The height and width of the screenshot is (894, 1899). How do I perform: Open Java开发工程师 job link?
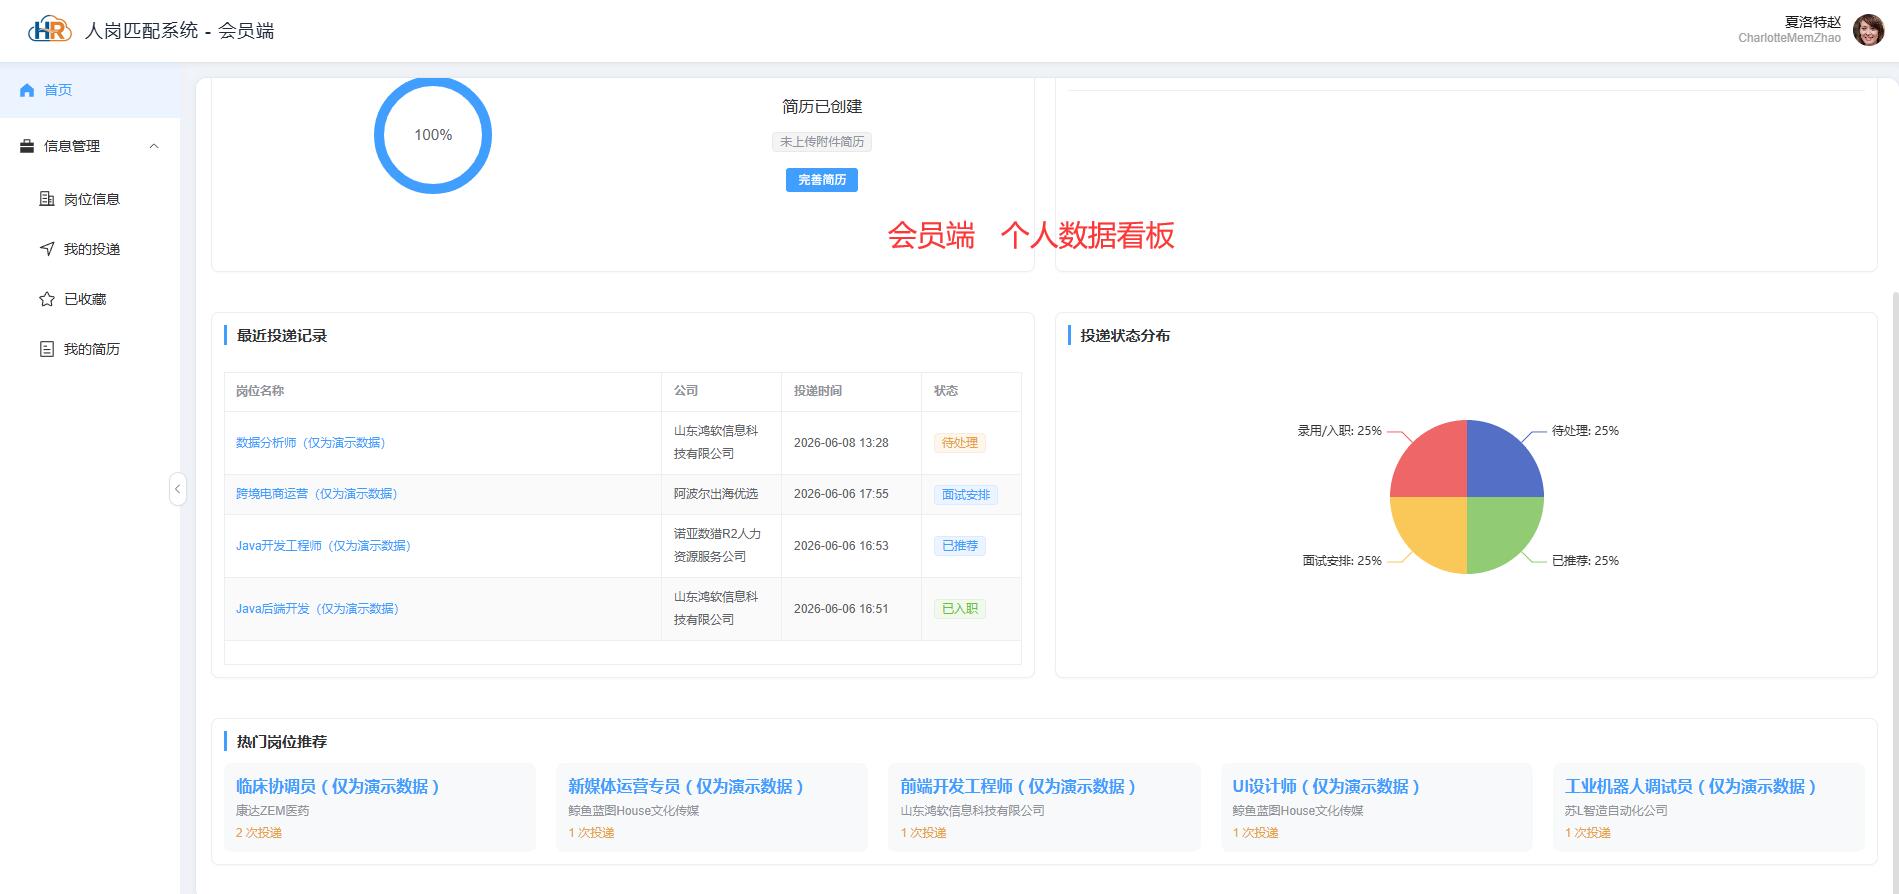pyautogui.click(x=323, y=546)
